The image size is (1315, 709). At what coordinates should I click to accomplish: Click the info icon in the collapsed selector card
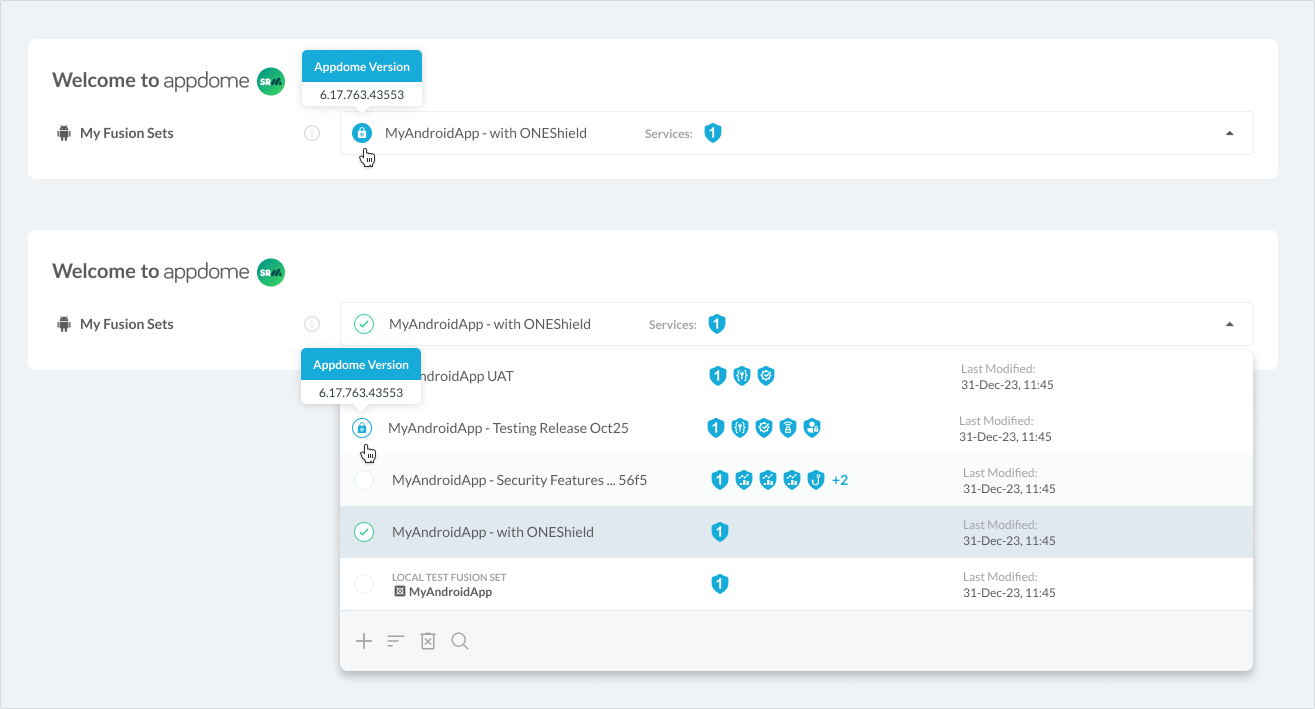(312, 133)
